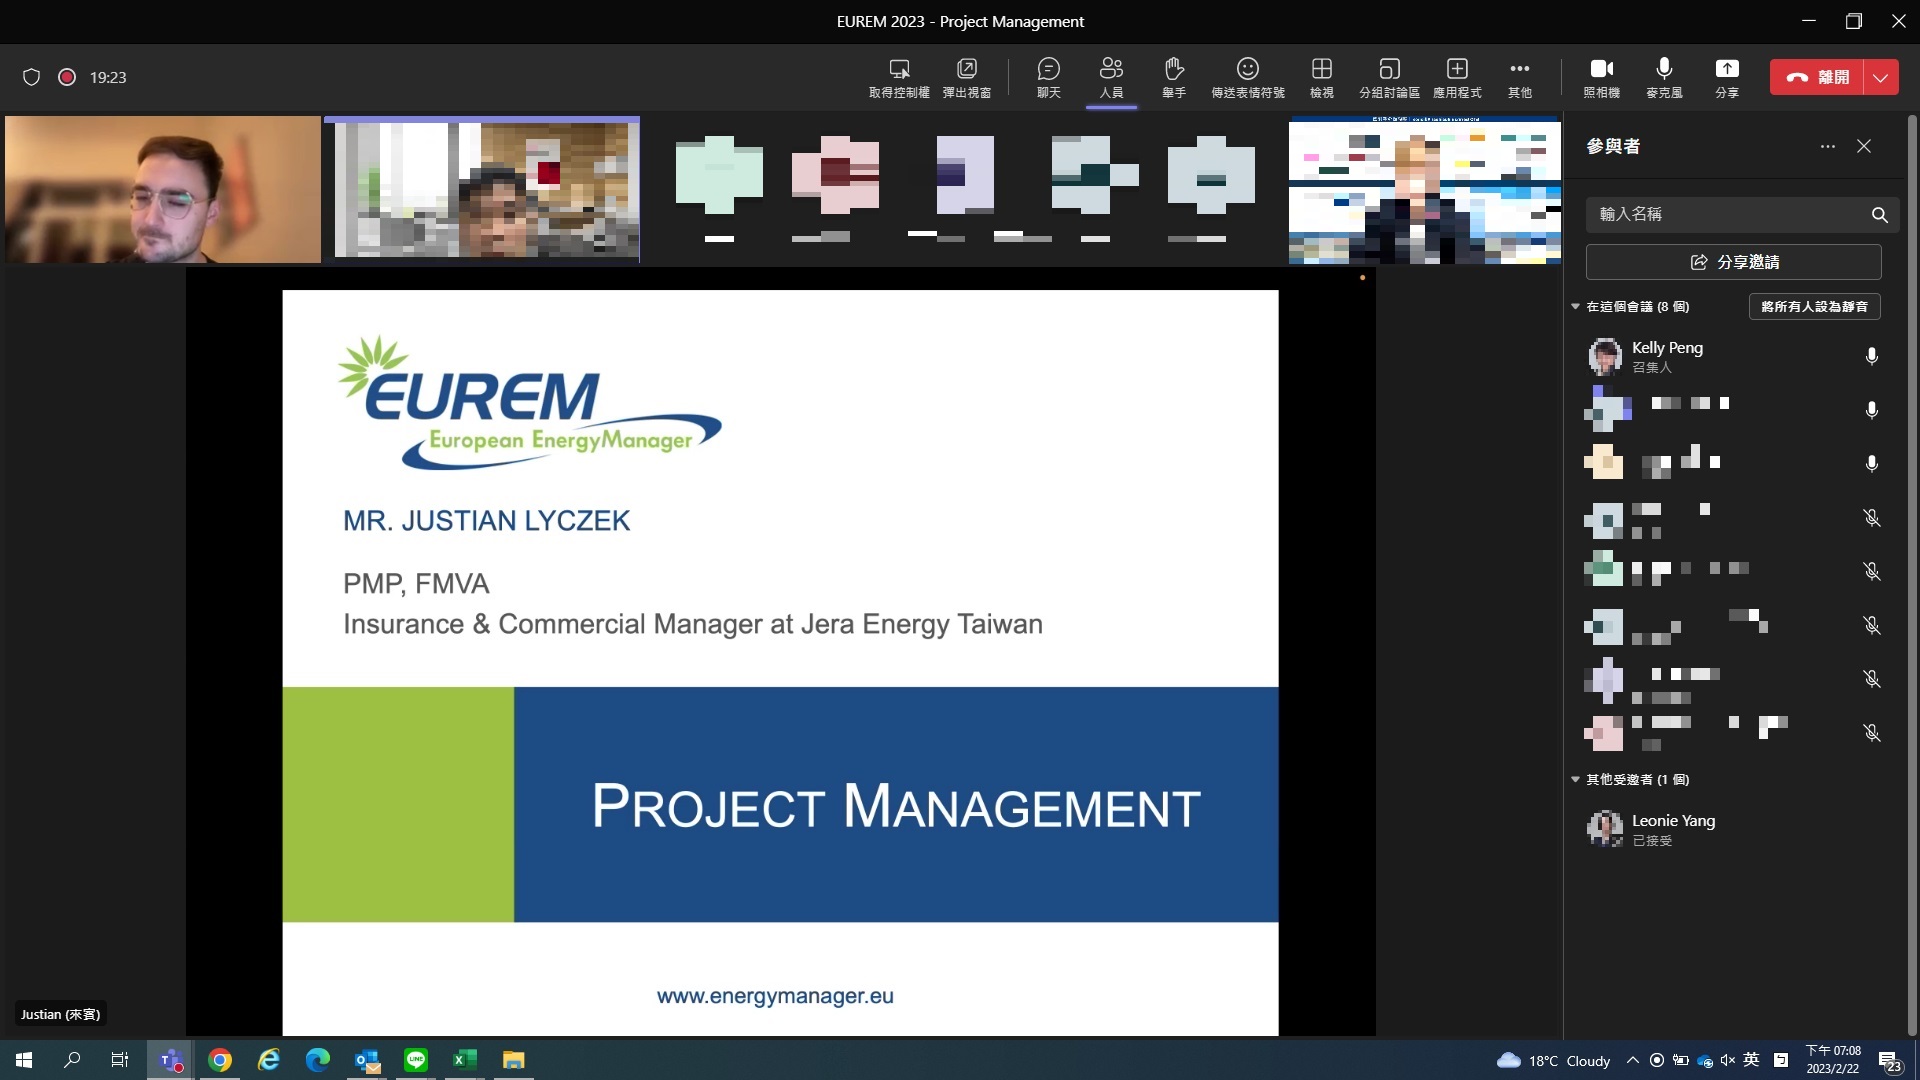The height and width of the screenshot is (1080, 1920).
Task: Toggle microphone of second listed participant
Action: pos(1872,410)
